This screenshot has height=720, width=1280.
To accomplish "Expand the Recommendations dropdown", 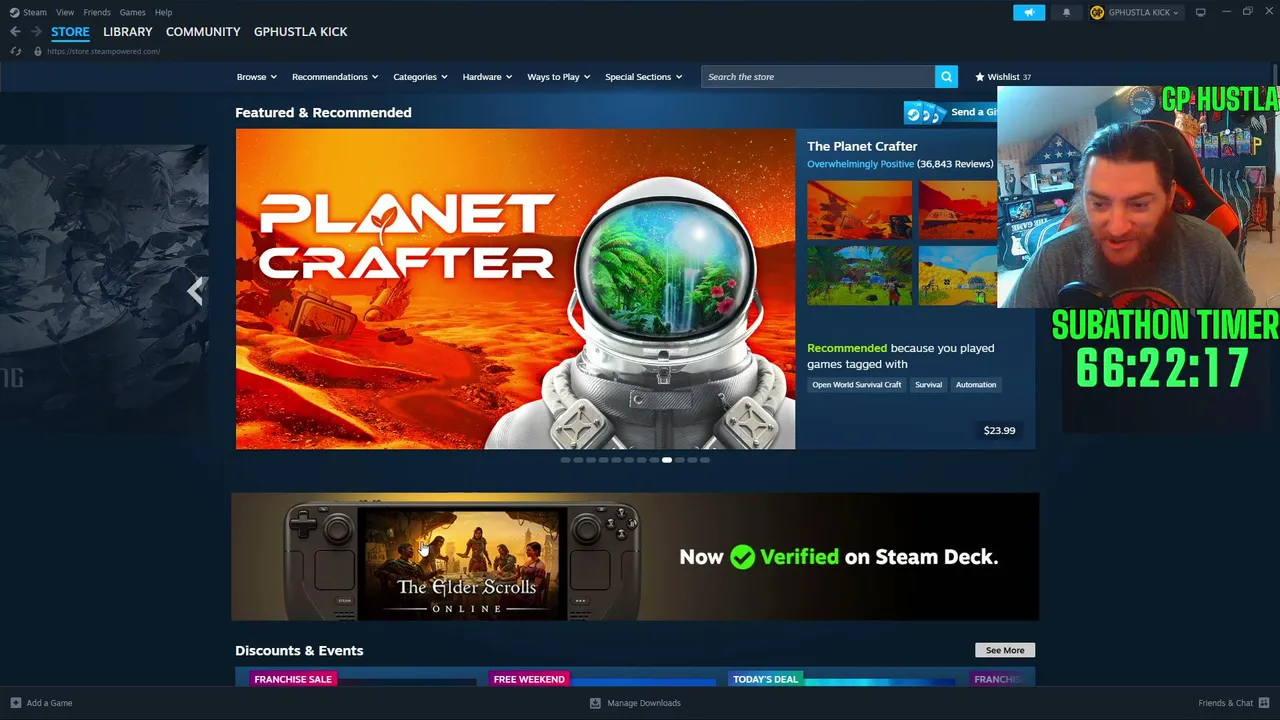I will click(335, 77).
